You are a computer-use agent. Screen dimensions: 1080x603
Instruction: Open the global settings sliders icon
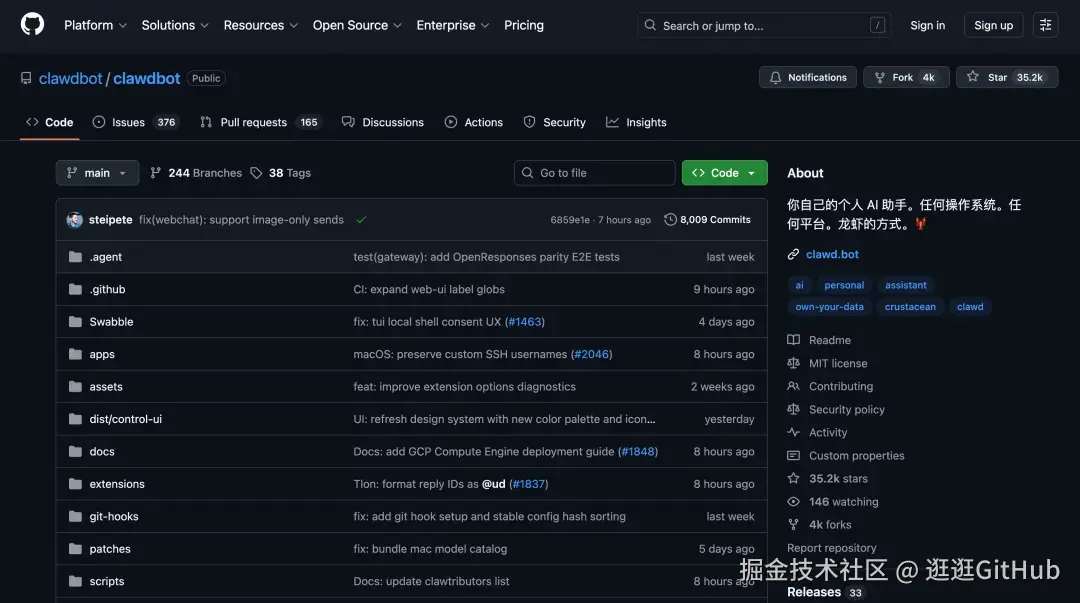(1045, 25)
